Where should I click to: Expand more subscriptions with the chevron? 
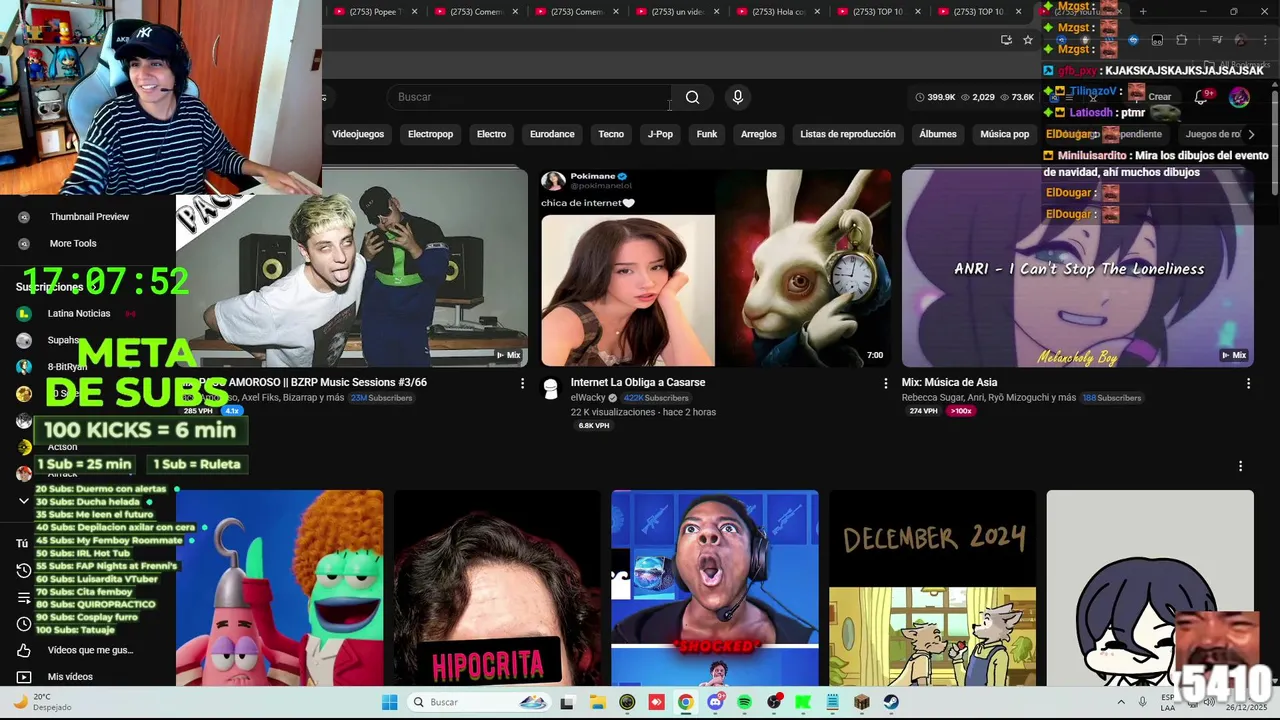click(x=24, y=500)
